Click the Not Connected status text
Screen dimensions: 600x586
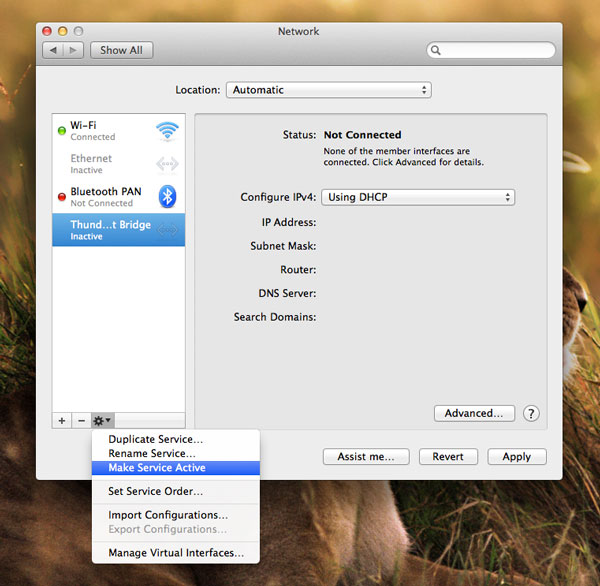(362, 135)
